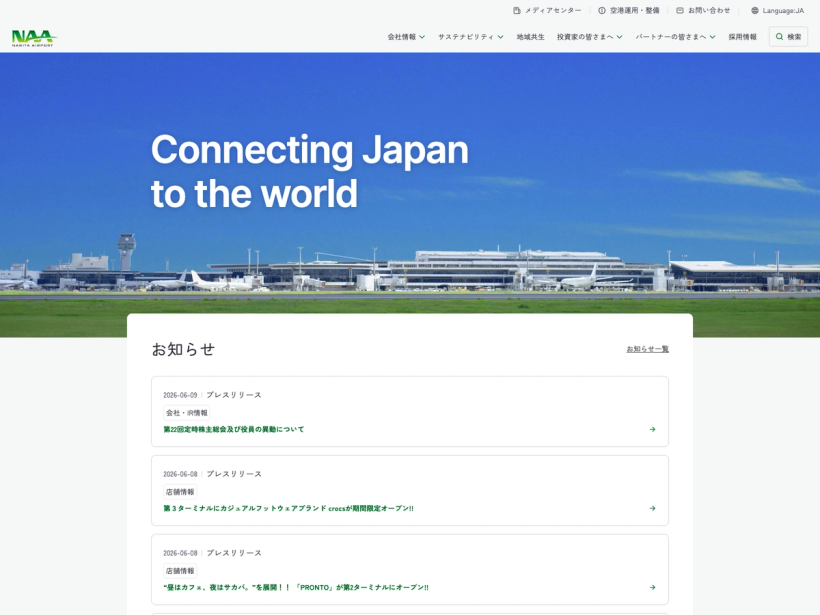The height and width of the screenshot is (615, 820).
Task: Open the 空港運用・整備 link
Action: [629, 10]
